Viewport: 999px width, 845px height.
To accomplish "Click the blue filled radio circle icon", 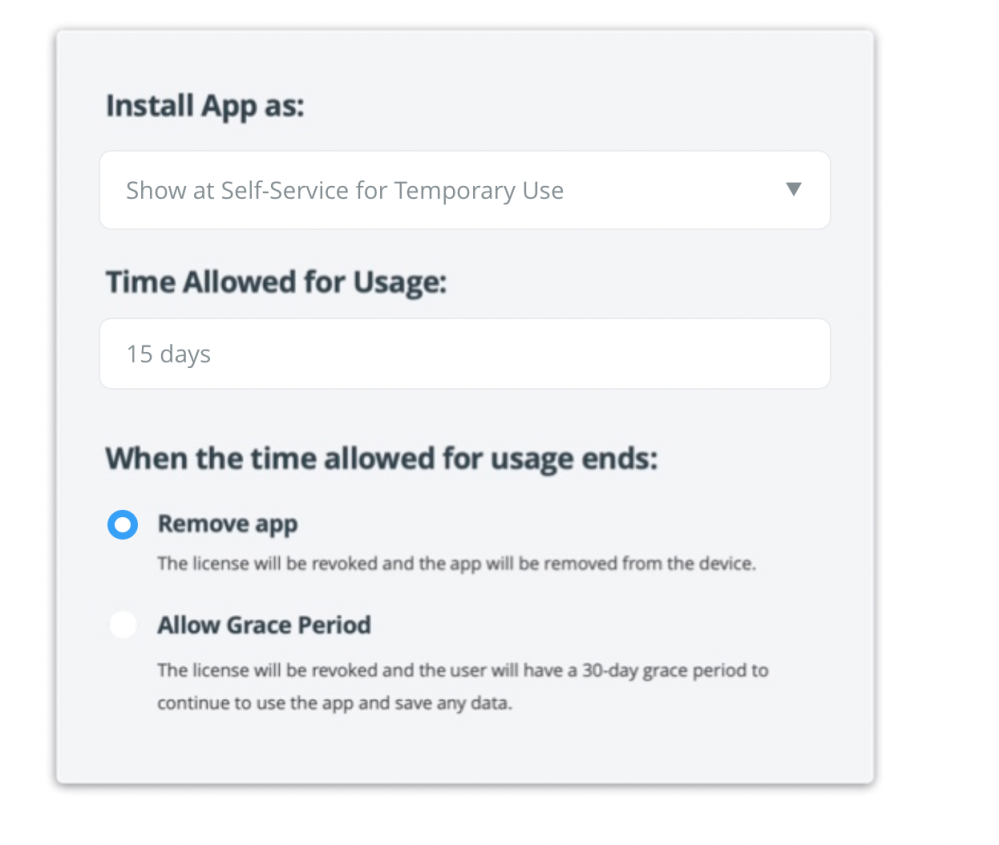I will pos(123,525).
